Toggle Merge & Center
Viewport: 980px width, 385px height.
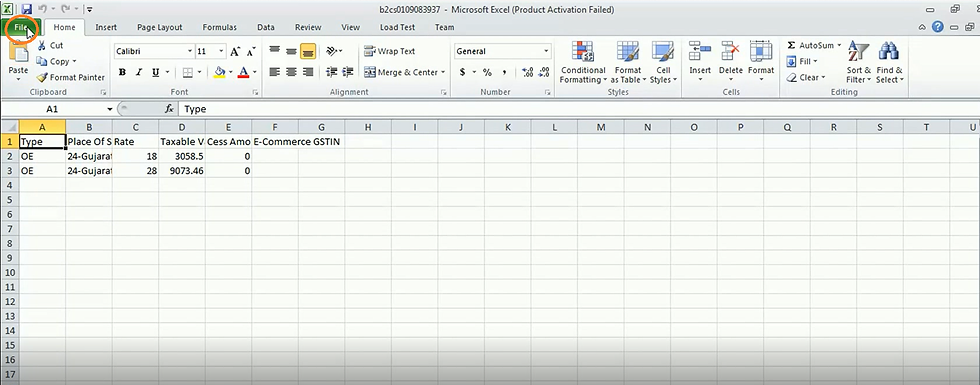click(x=401, y=72)
